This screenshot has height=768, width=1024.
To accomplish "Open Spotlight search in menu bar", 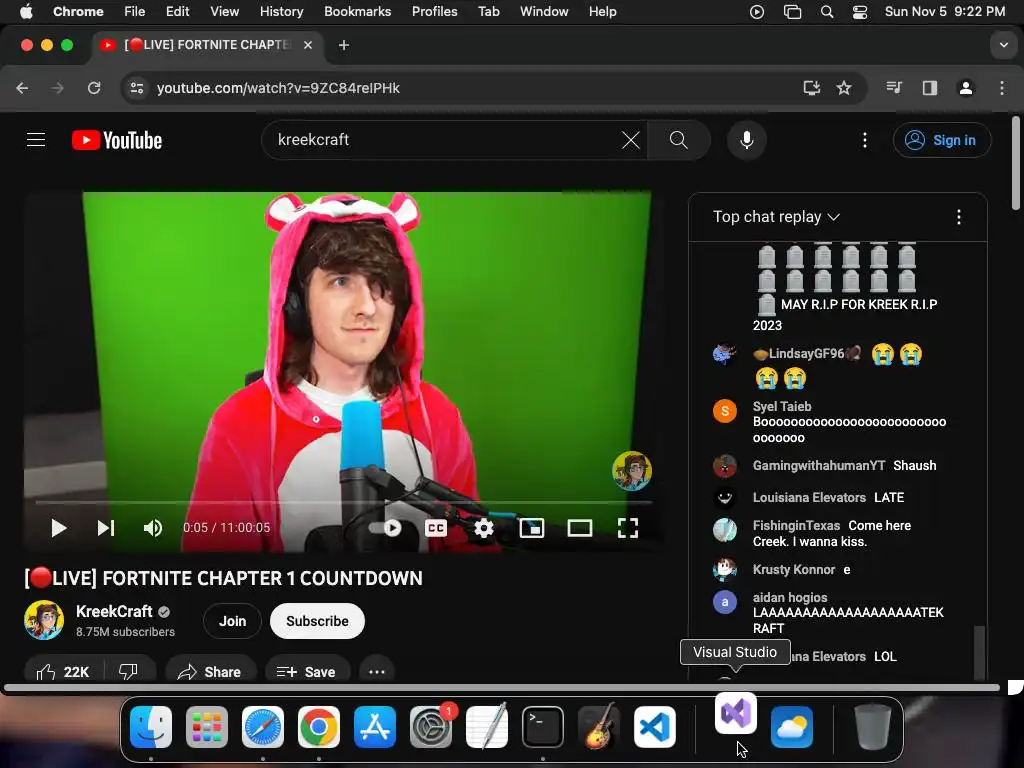I will [x=827, y=11].
